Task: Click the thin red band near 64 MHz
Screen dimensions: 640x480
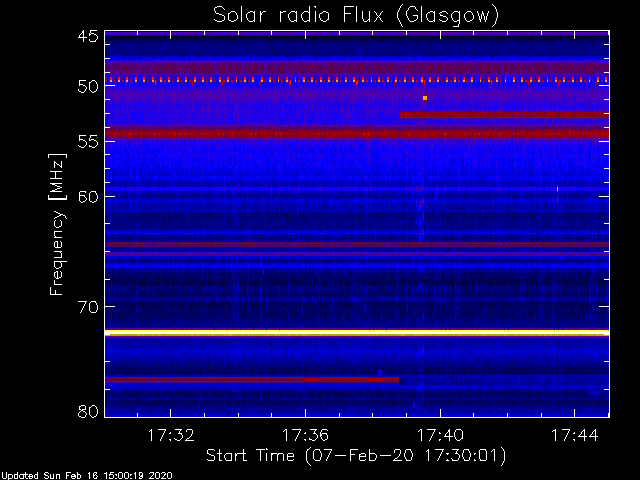Action: click(357, 244)
